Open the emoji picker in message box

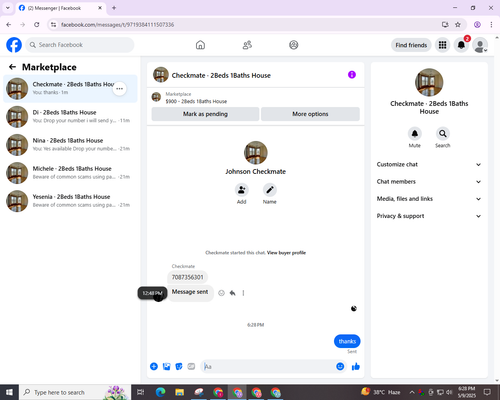(x=340, y=367)
